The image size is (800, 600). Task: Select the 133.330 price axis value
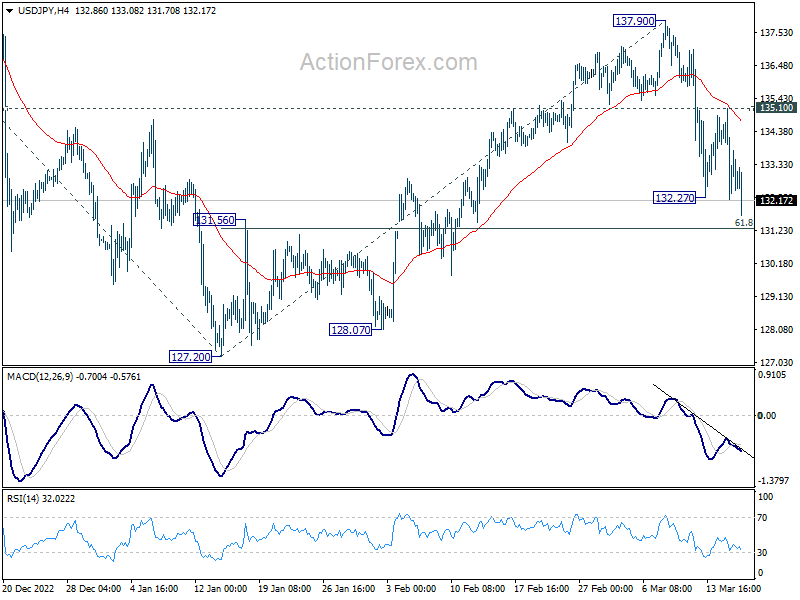(776, 165)
